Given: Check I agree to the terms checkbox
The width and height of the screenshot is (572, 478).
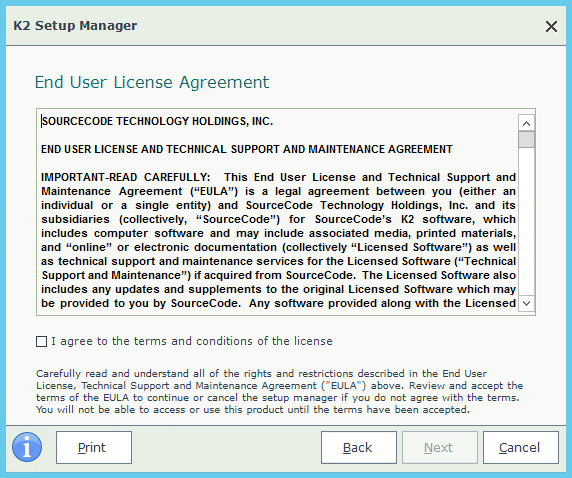Looking at the screenshot, I should pyautogui.click(x=42, y=342).
